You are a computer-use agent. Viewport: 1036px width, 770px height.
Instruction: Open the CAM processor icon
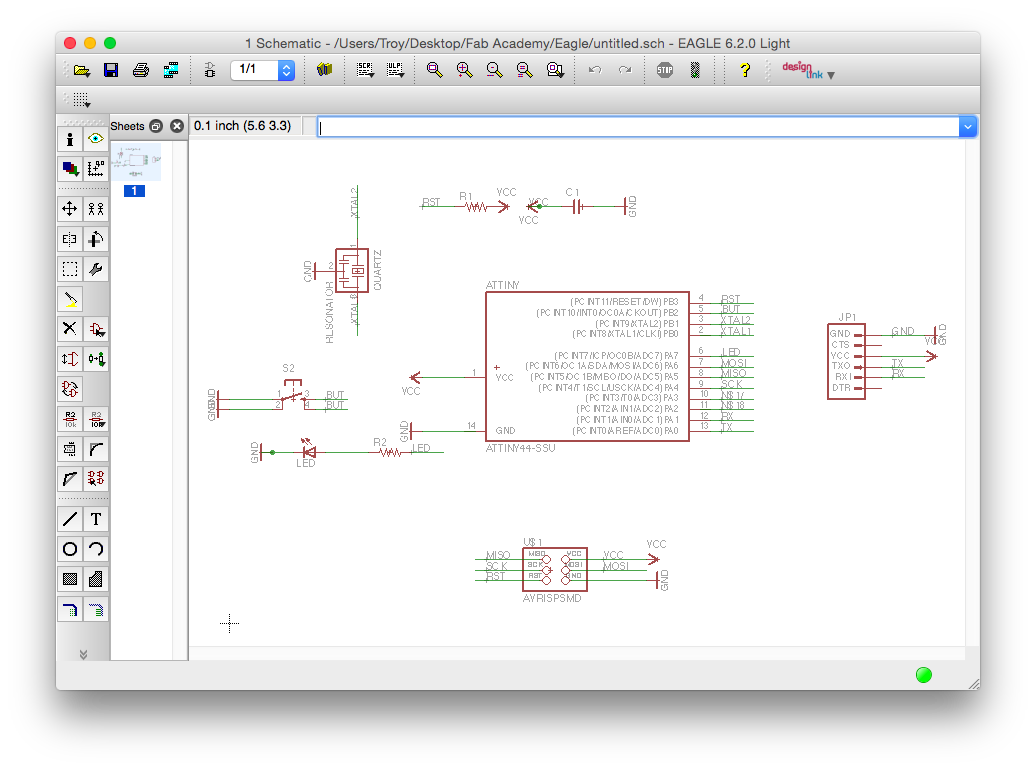coord(171,70)
